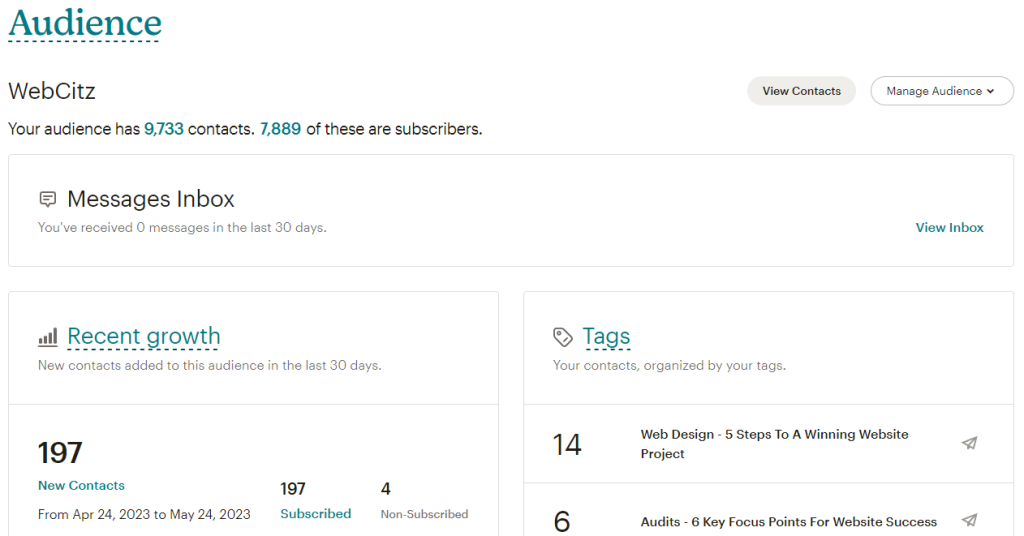Open the Tags heading link
The height and width of the screenshot is (536, 1024).
coord(606,337)
